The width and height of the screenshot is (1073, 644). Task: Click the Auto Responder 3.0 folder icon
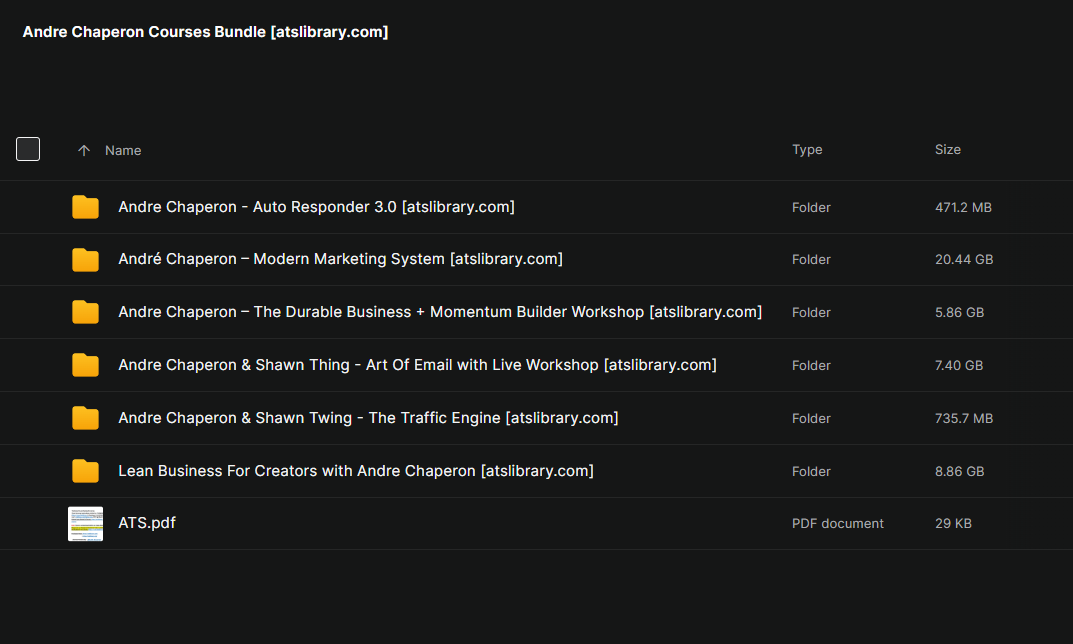pyautogui.click(x=86, y=207)
